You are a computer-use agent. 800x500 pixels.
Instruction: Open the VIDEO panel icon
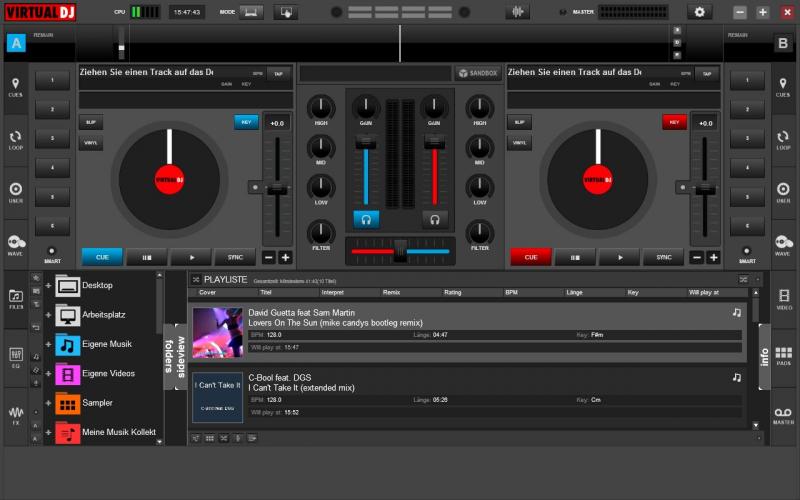783,298
